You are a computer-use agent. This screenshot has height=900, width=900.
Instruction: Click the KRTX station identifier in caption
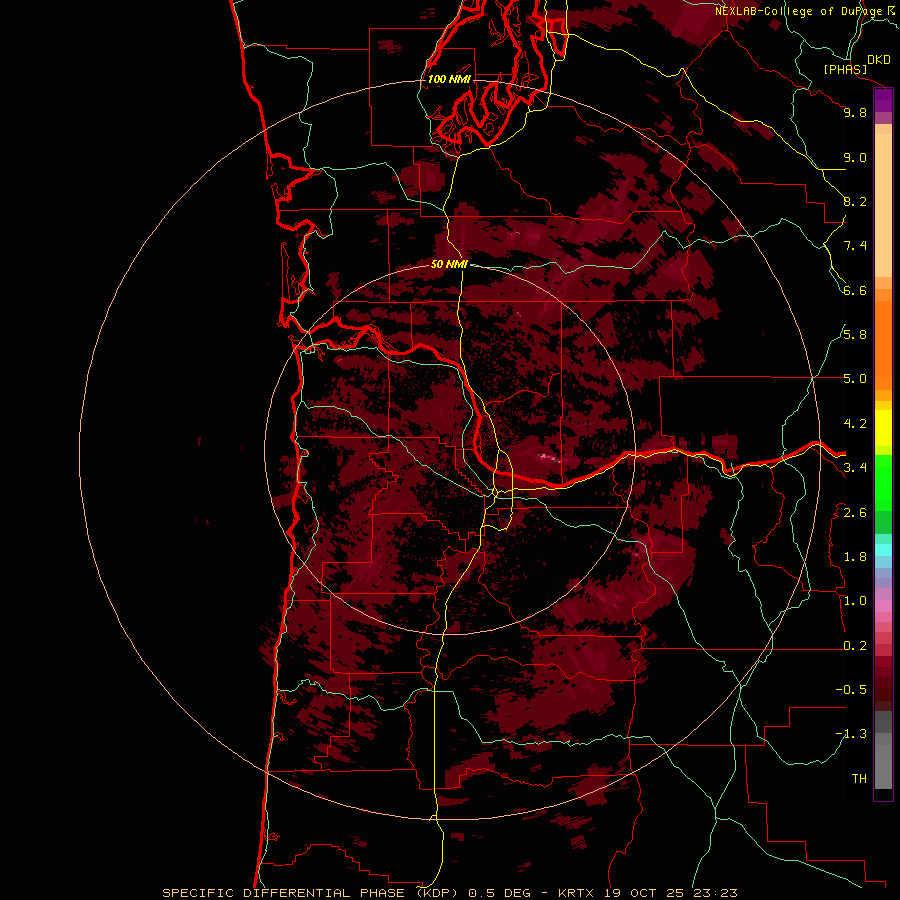point(578,893)
